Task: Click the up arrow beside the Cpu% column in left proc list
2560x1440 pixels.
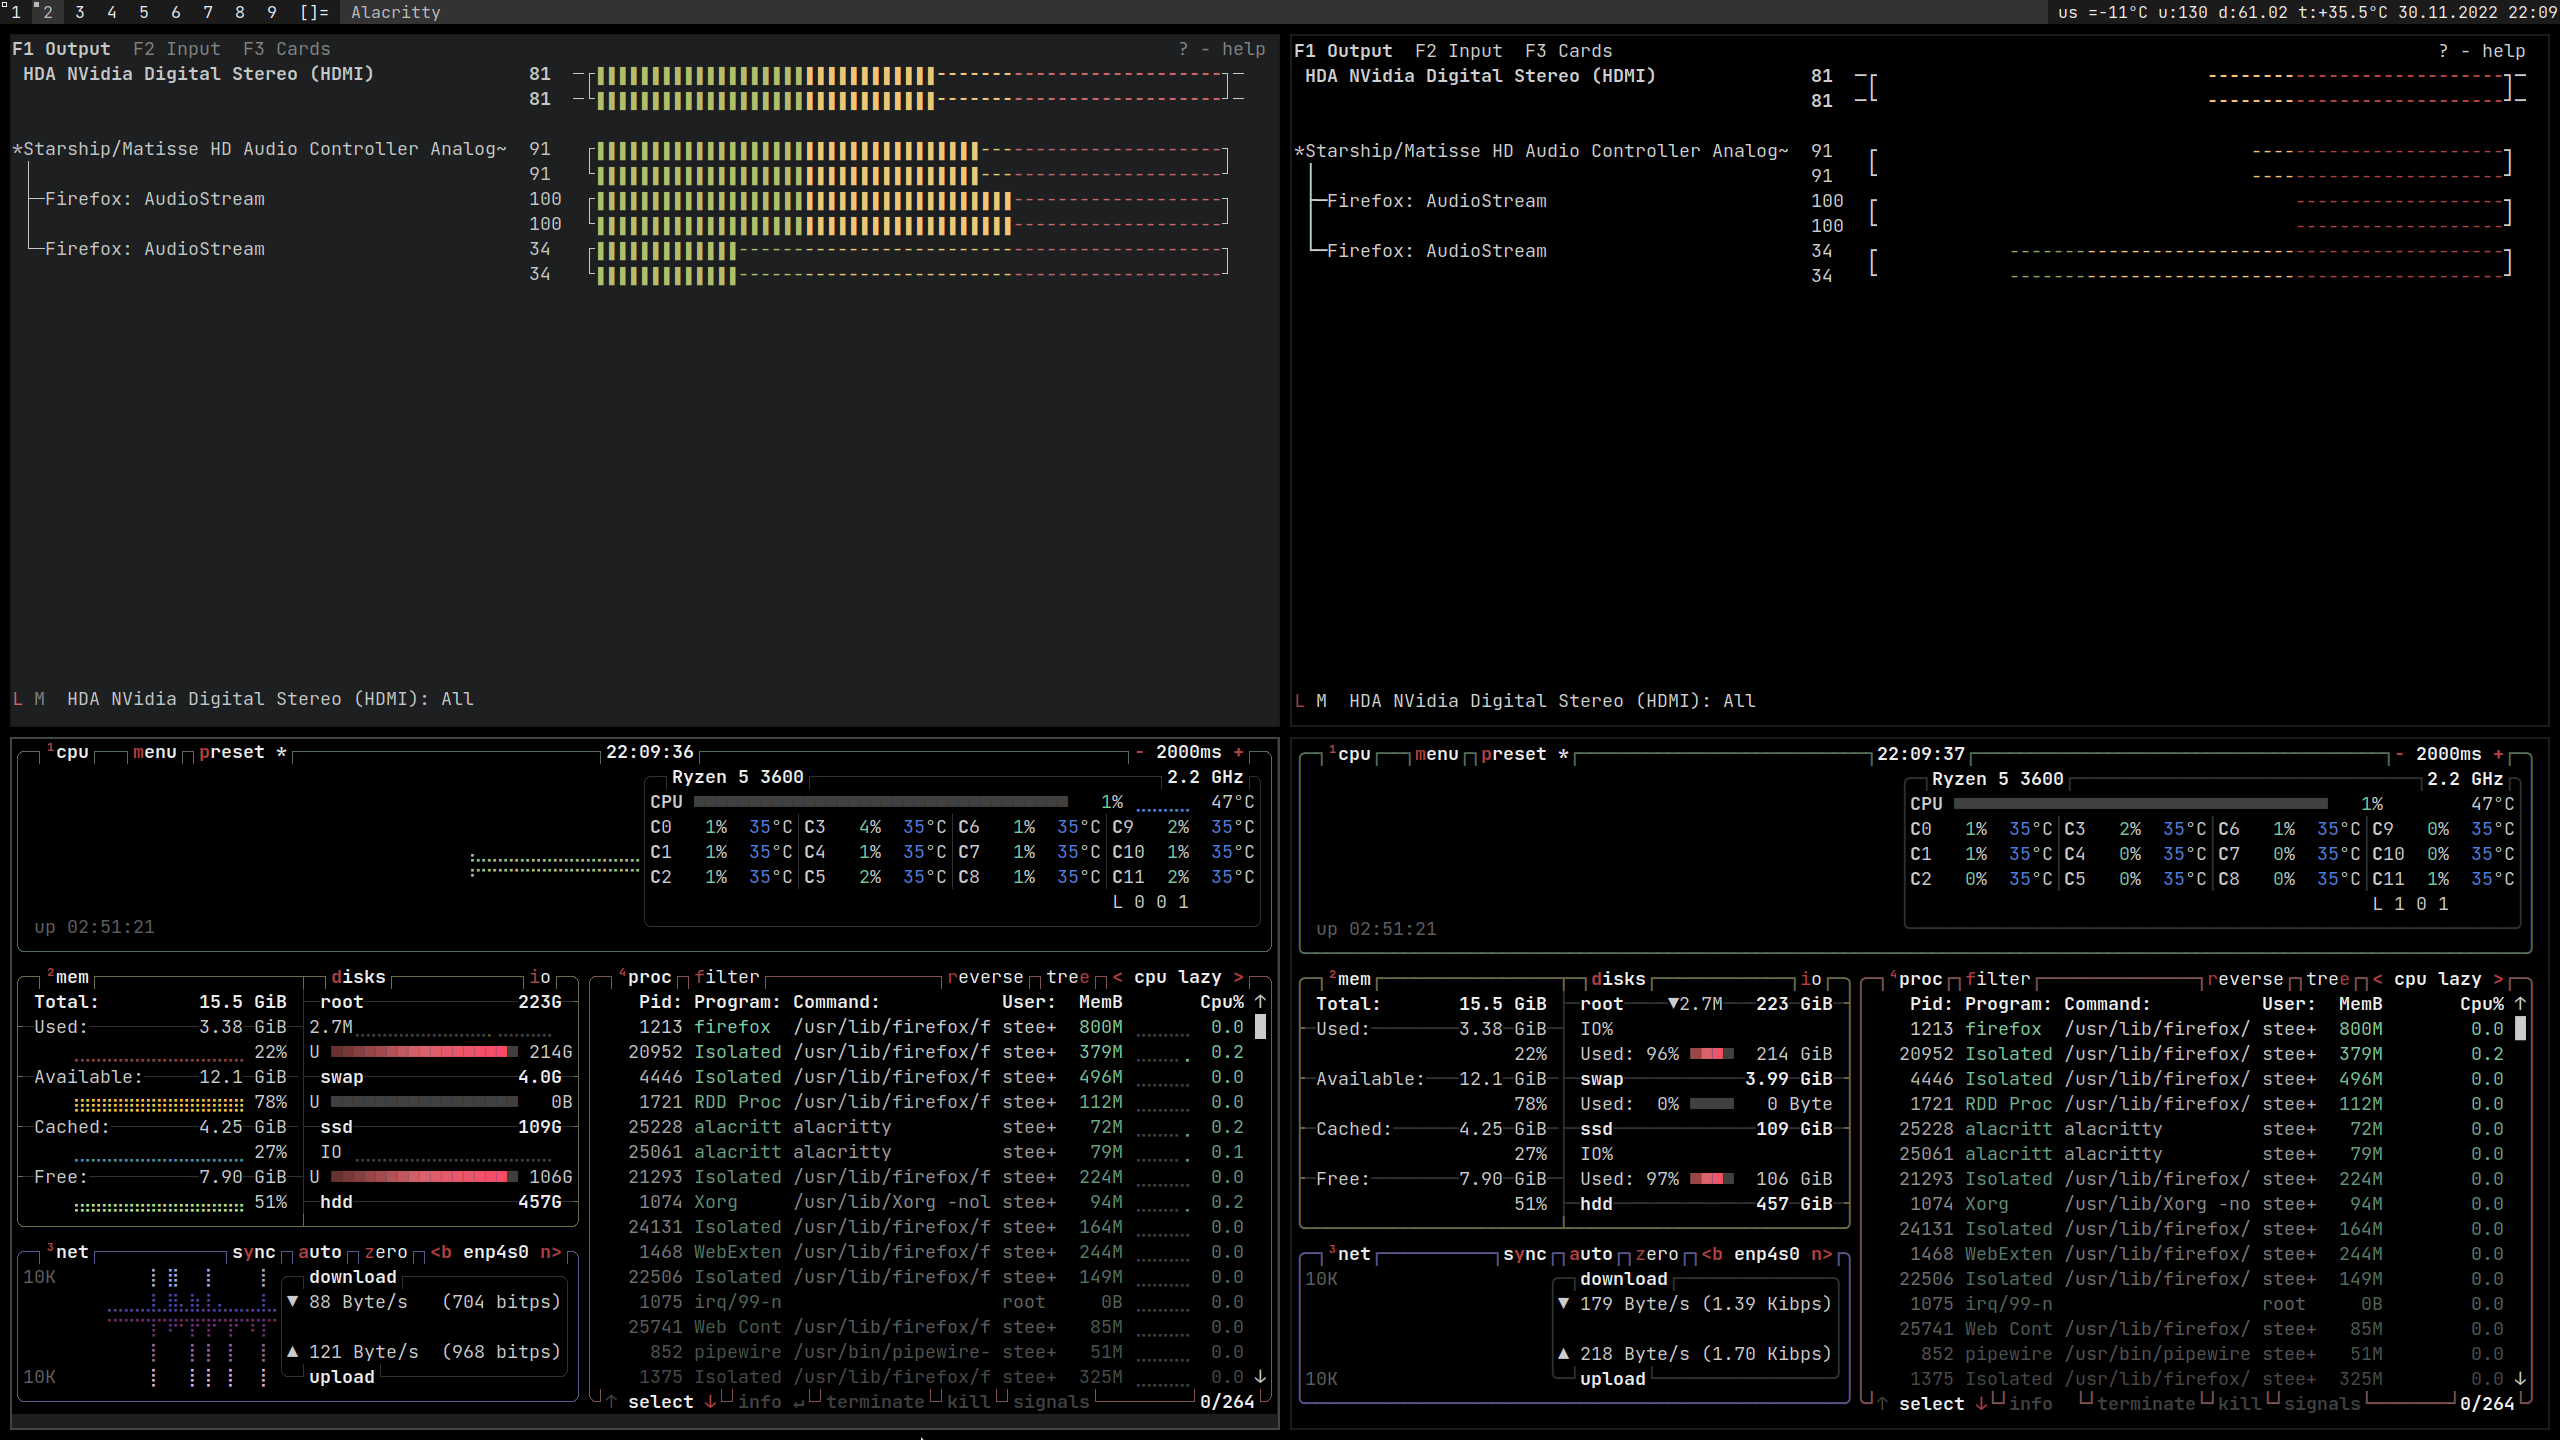Action: pyautogui.click(x=1260, y=1001)
